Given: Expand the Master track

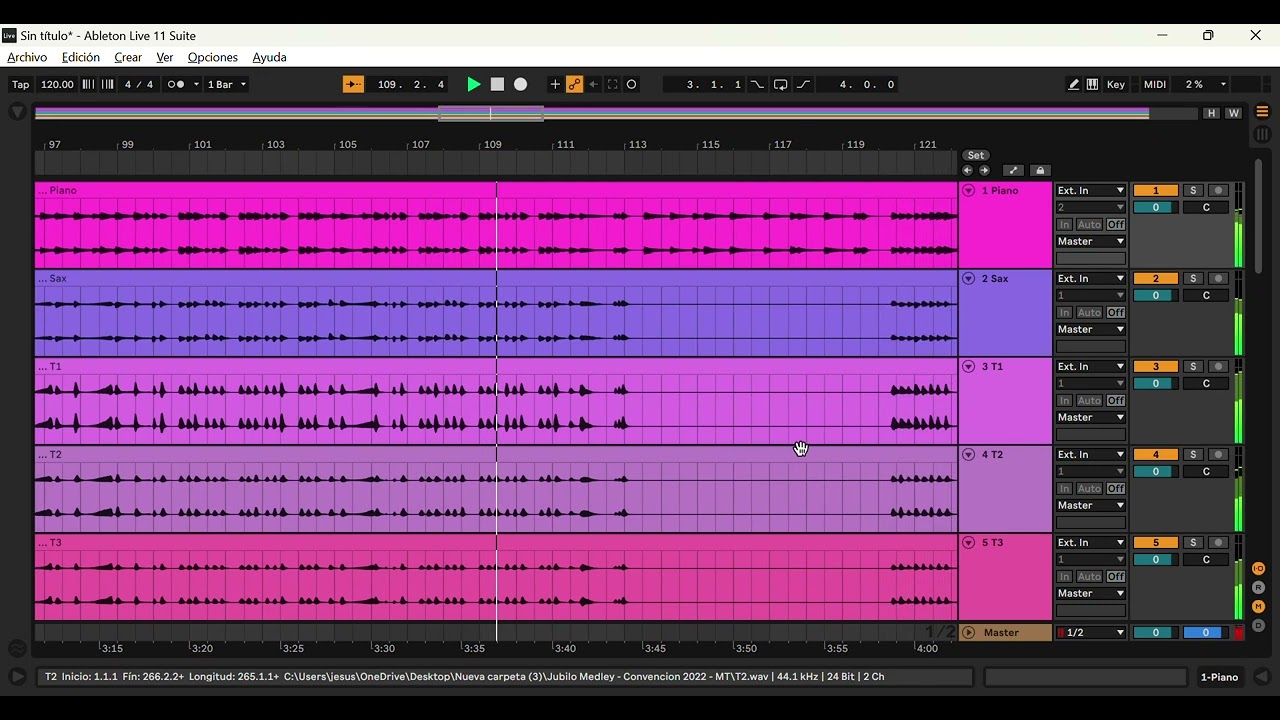Looking at the screenshot, I should coord(968,632).
